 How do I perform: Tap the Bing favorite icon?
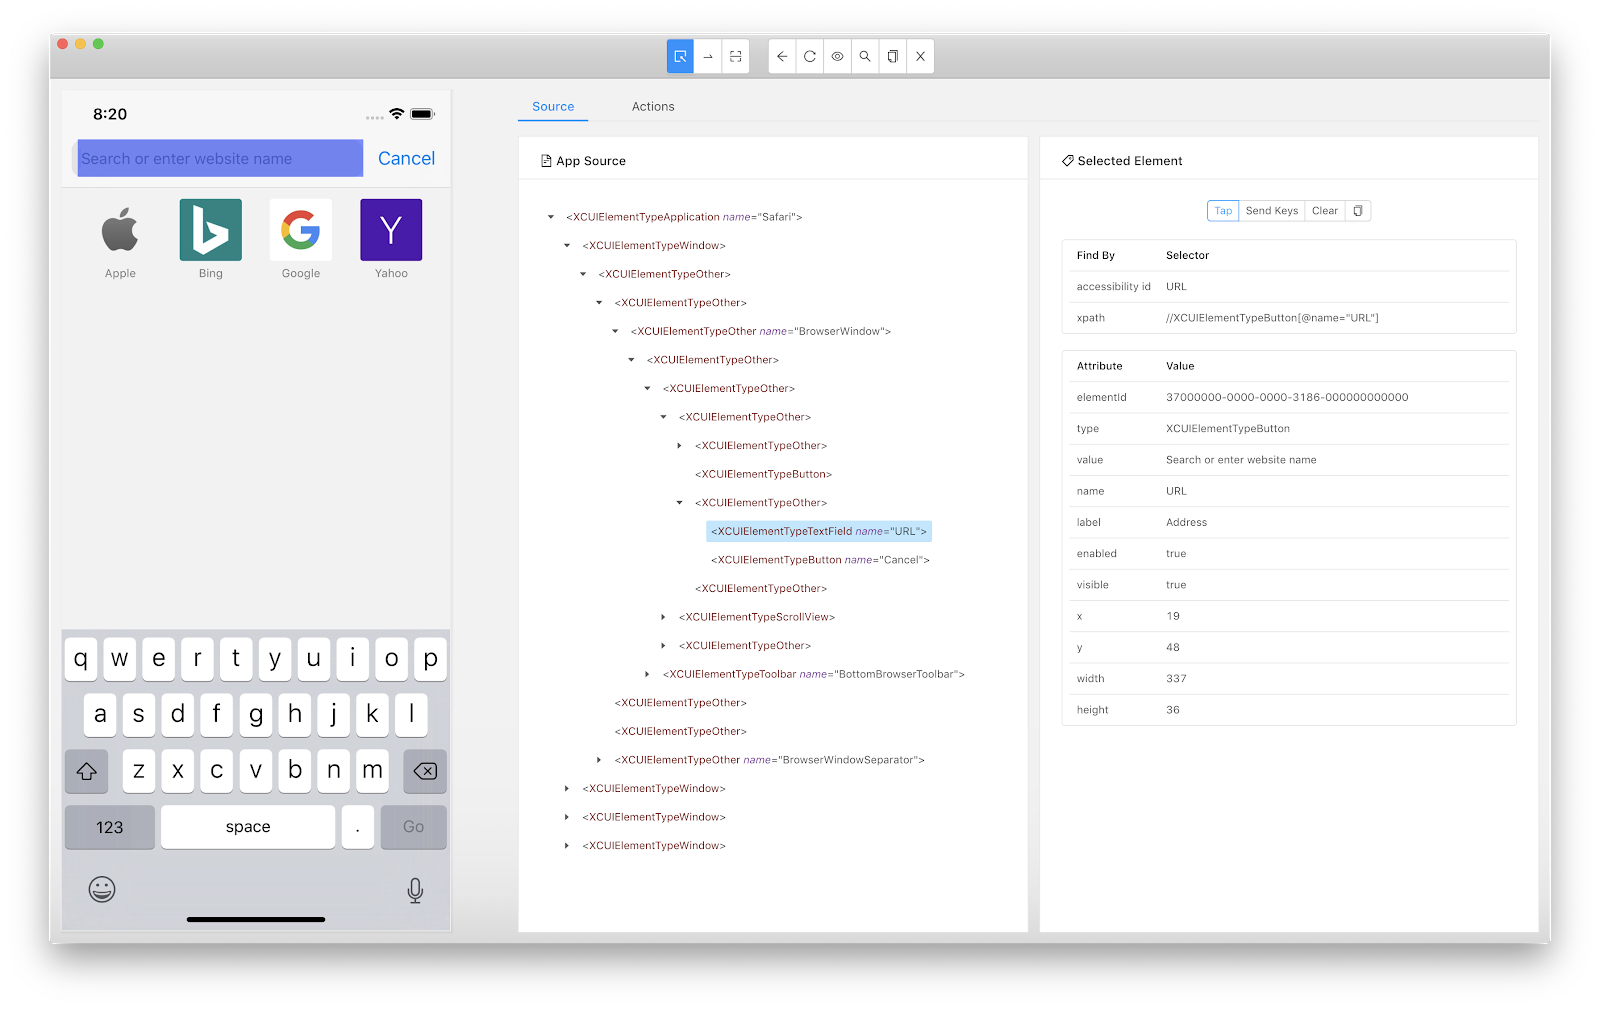(x=211, y=230)
